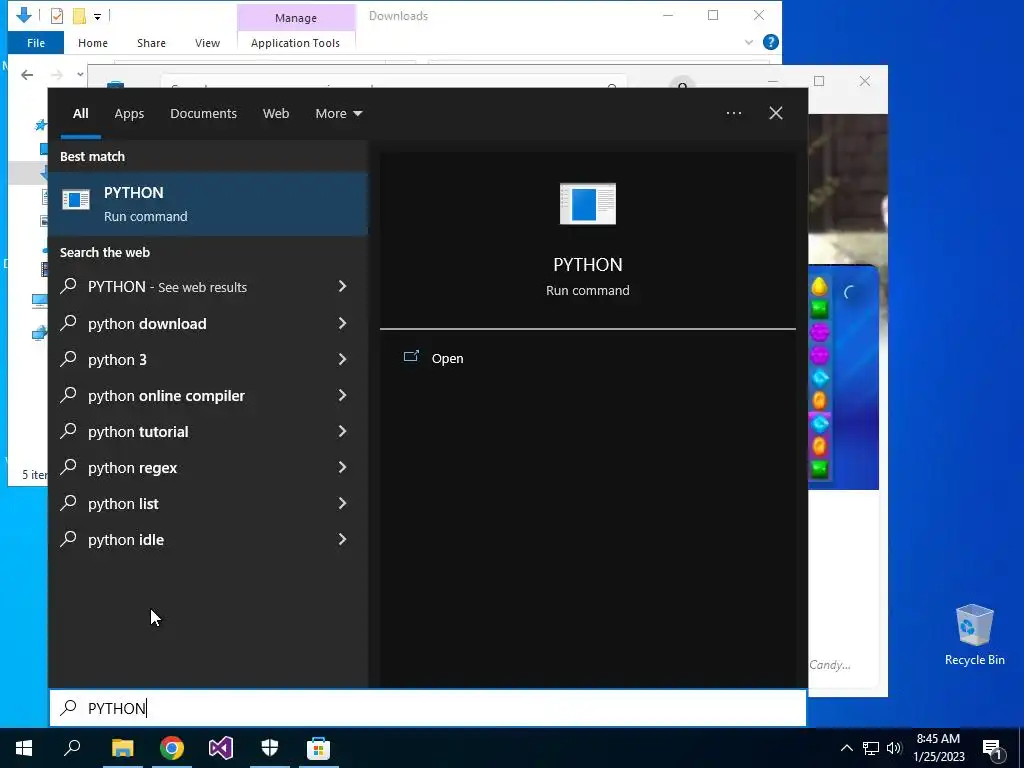Screen dimensions: 1024x768
Task: Open search options ellipsis menu
Action: tap(733, 113)
